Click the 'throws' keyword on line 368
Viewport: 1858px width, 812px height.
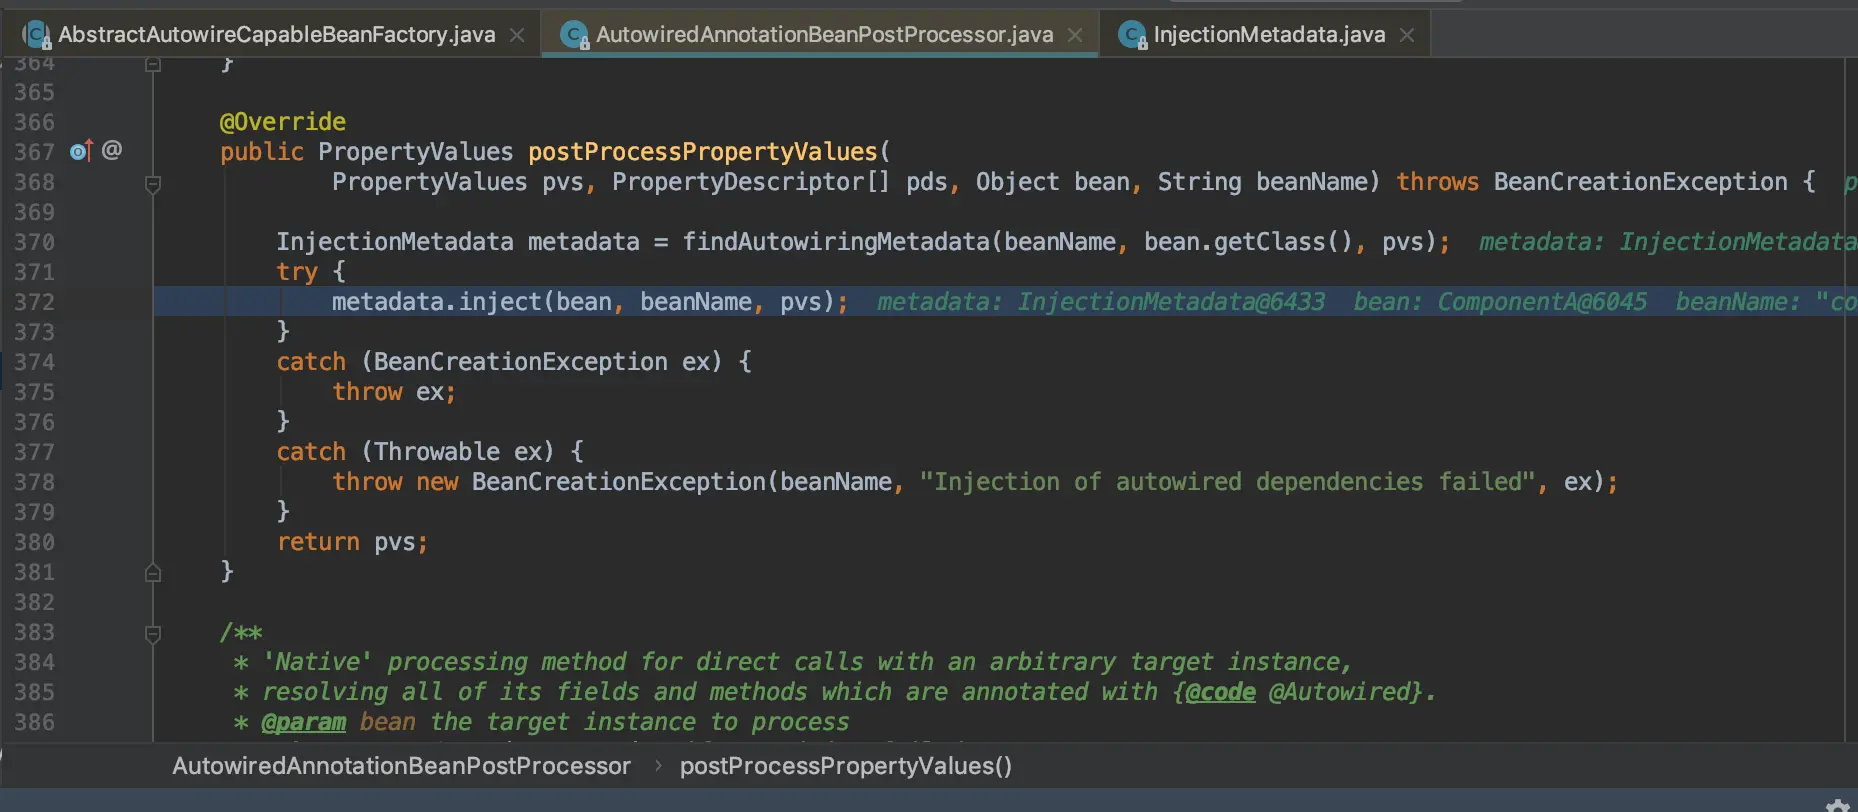[1437, 182]
